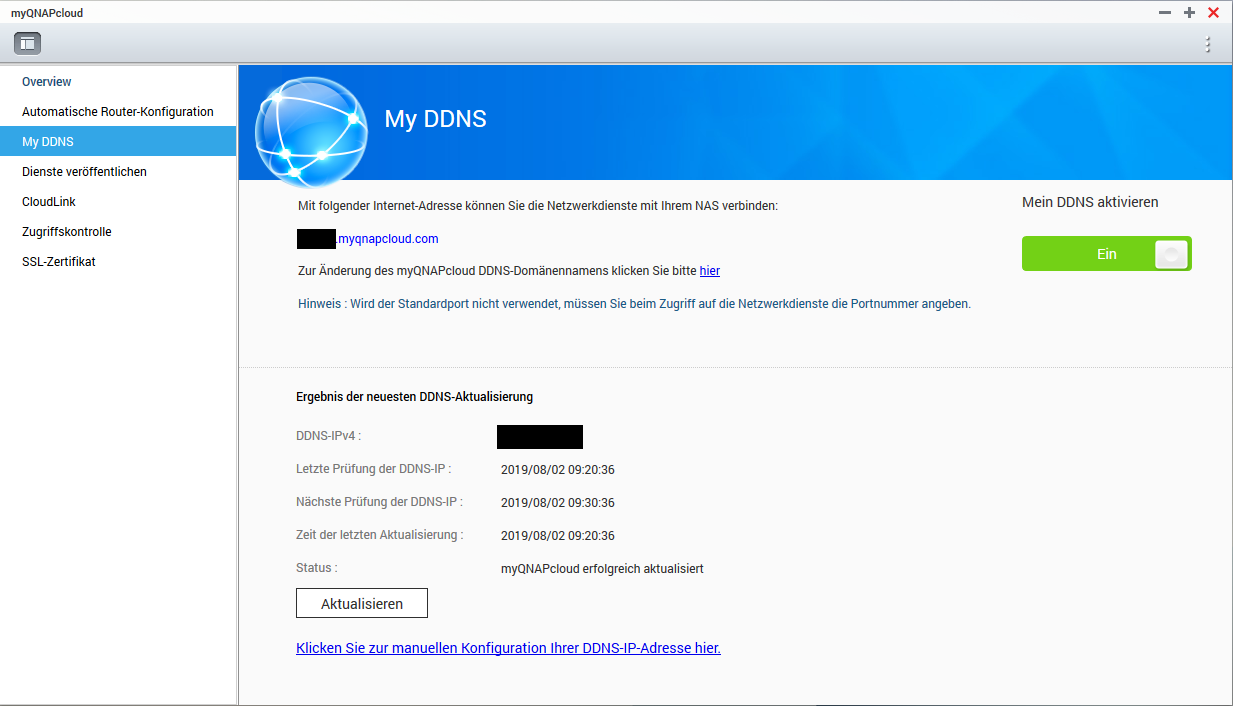Click the 'hier' link to change domain name
This screenshot has height=706, width=1233.
709,271
